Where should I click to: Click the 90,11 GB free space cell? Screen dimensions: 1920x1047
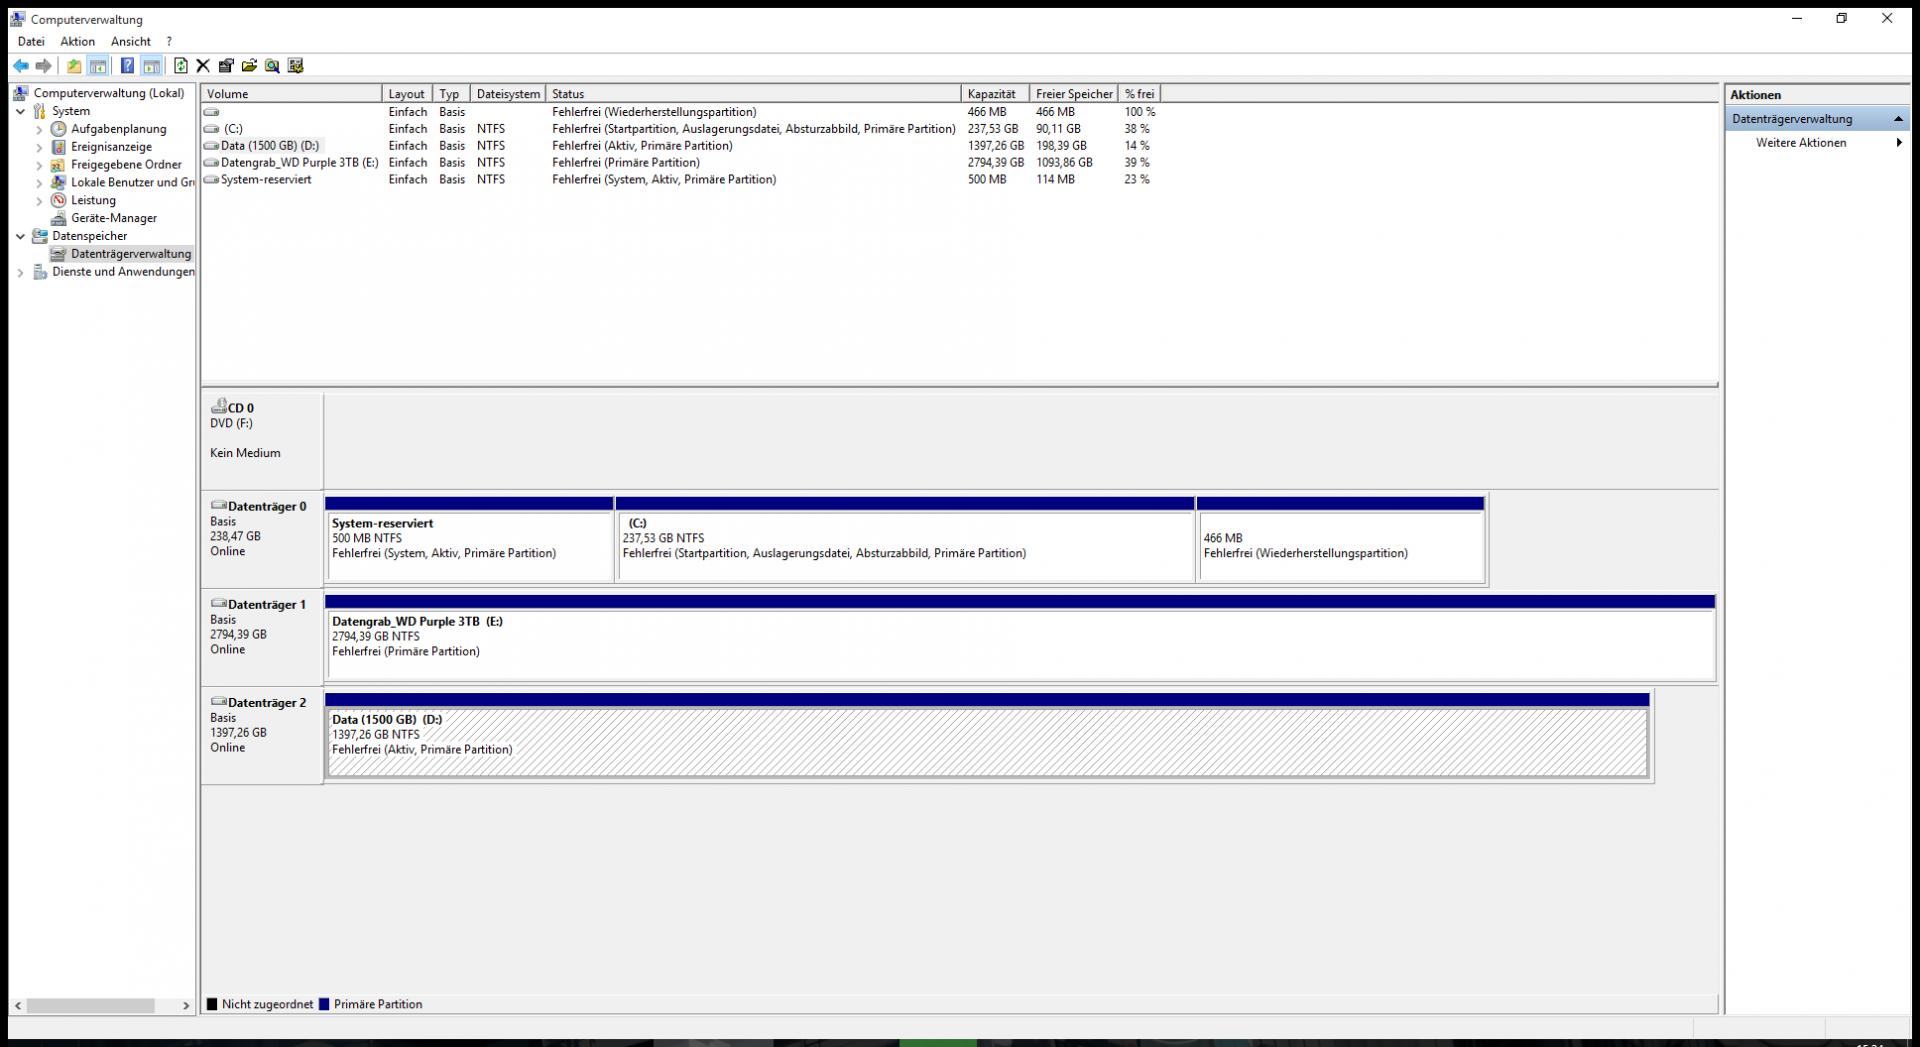[1058, 129]
